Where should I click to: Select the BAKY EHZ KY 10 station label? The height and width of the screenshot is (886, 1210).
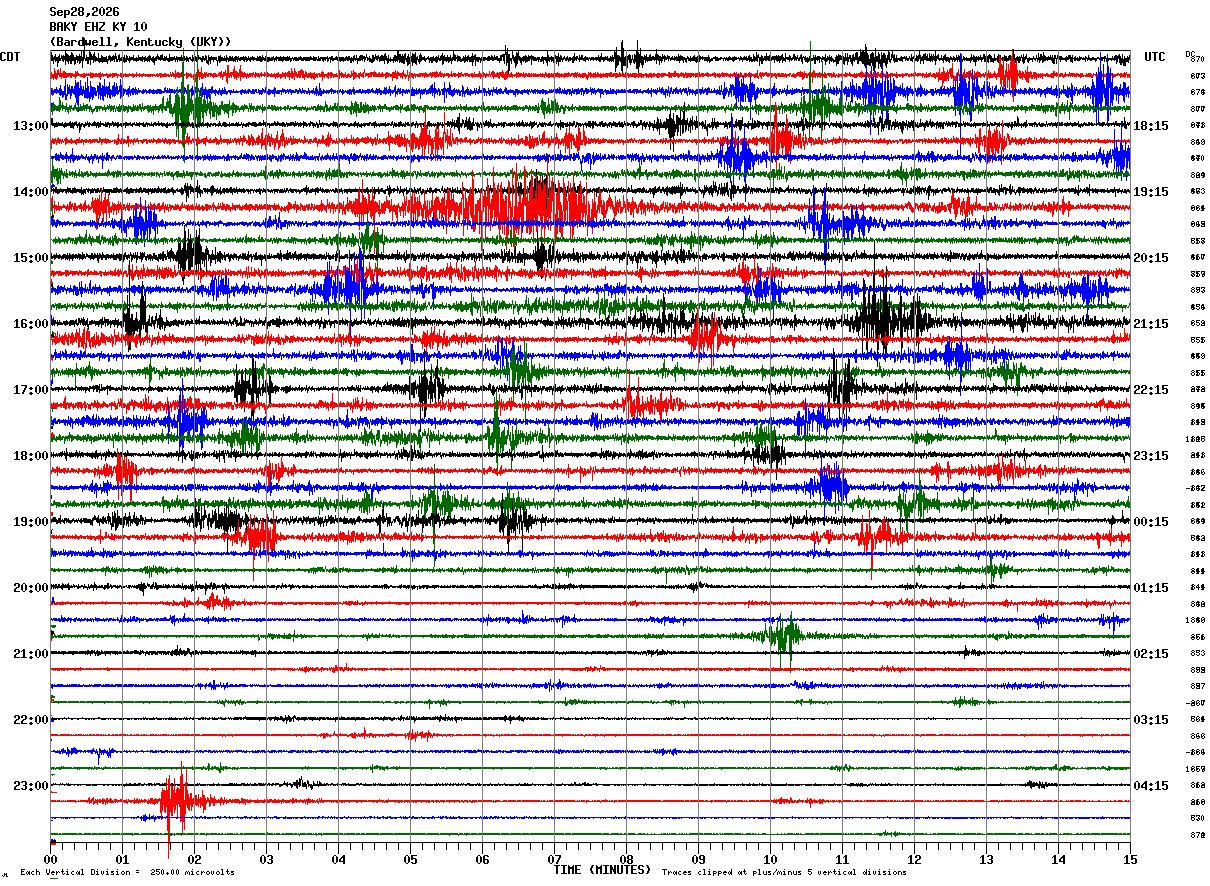click(x=98, y=27)
